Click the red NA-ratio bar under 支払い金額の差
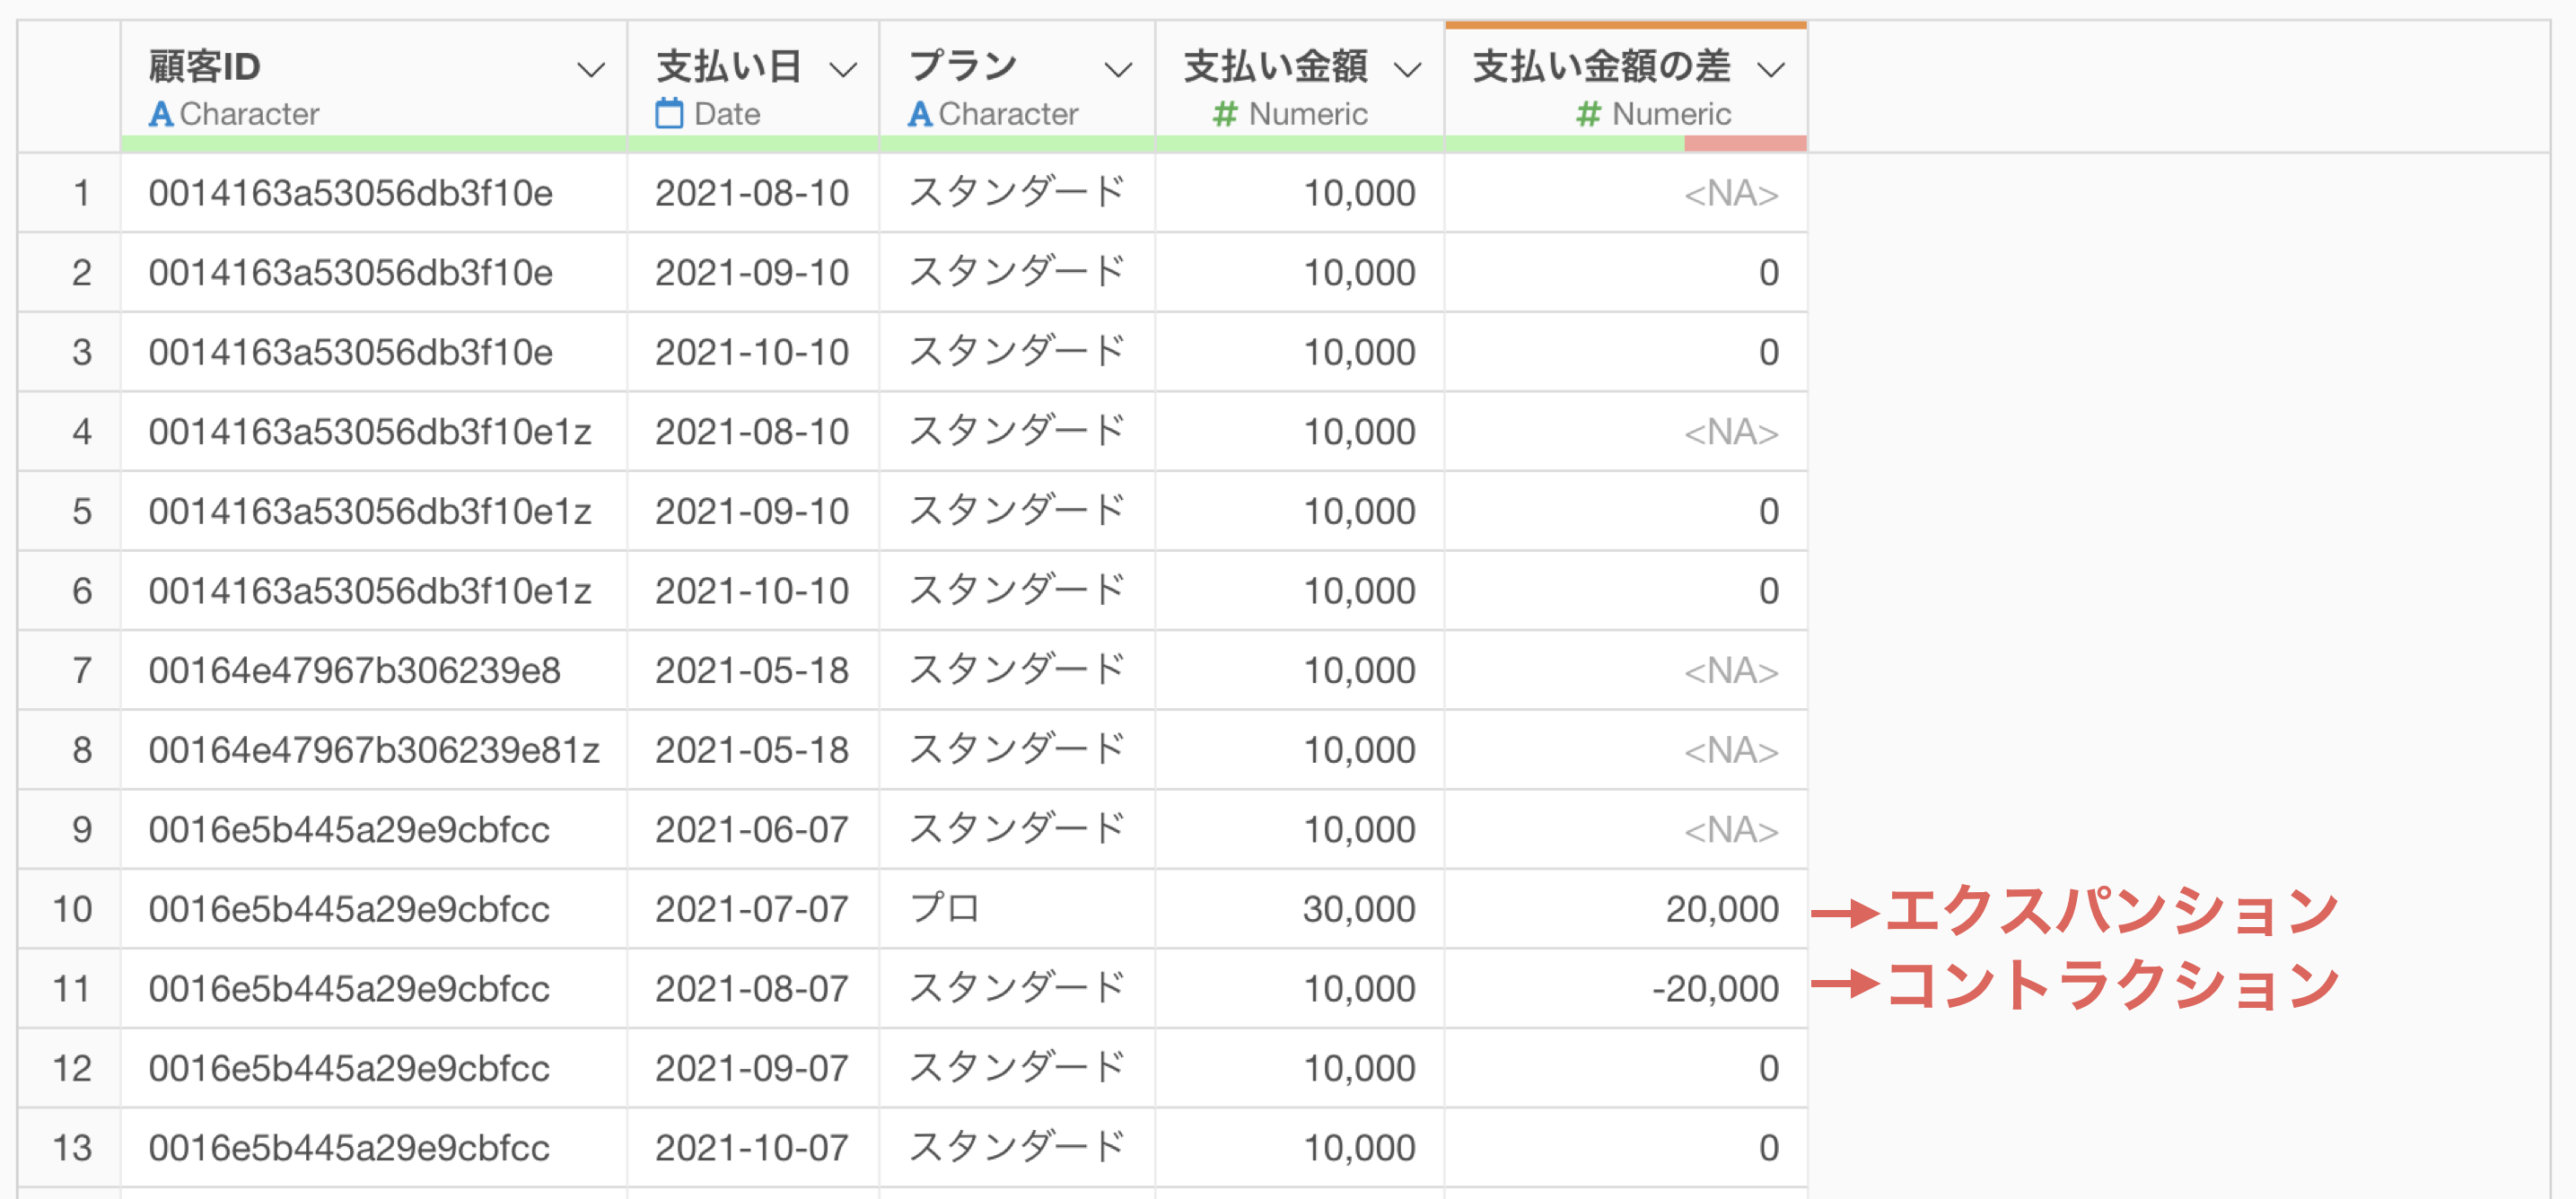Image resolution: width=2576 pixels, height=1199 pixels. pyautogui.click(x=1745, y=144)
